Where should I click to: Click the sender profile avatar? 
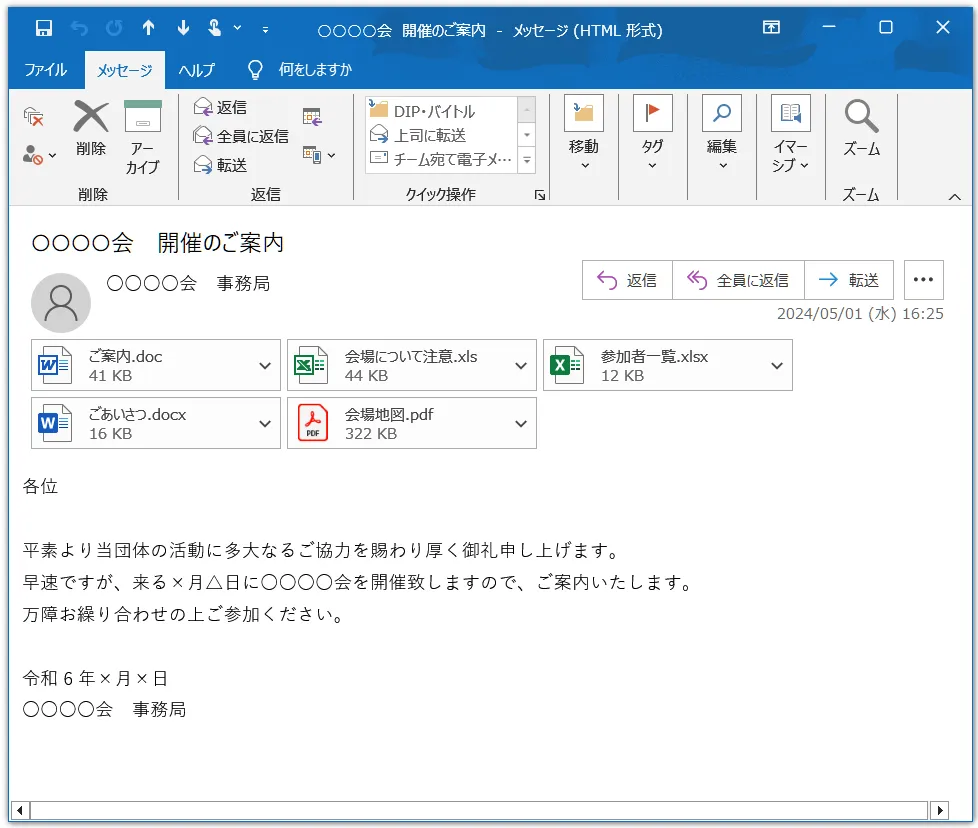(x=61, y=302)
